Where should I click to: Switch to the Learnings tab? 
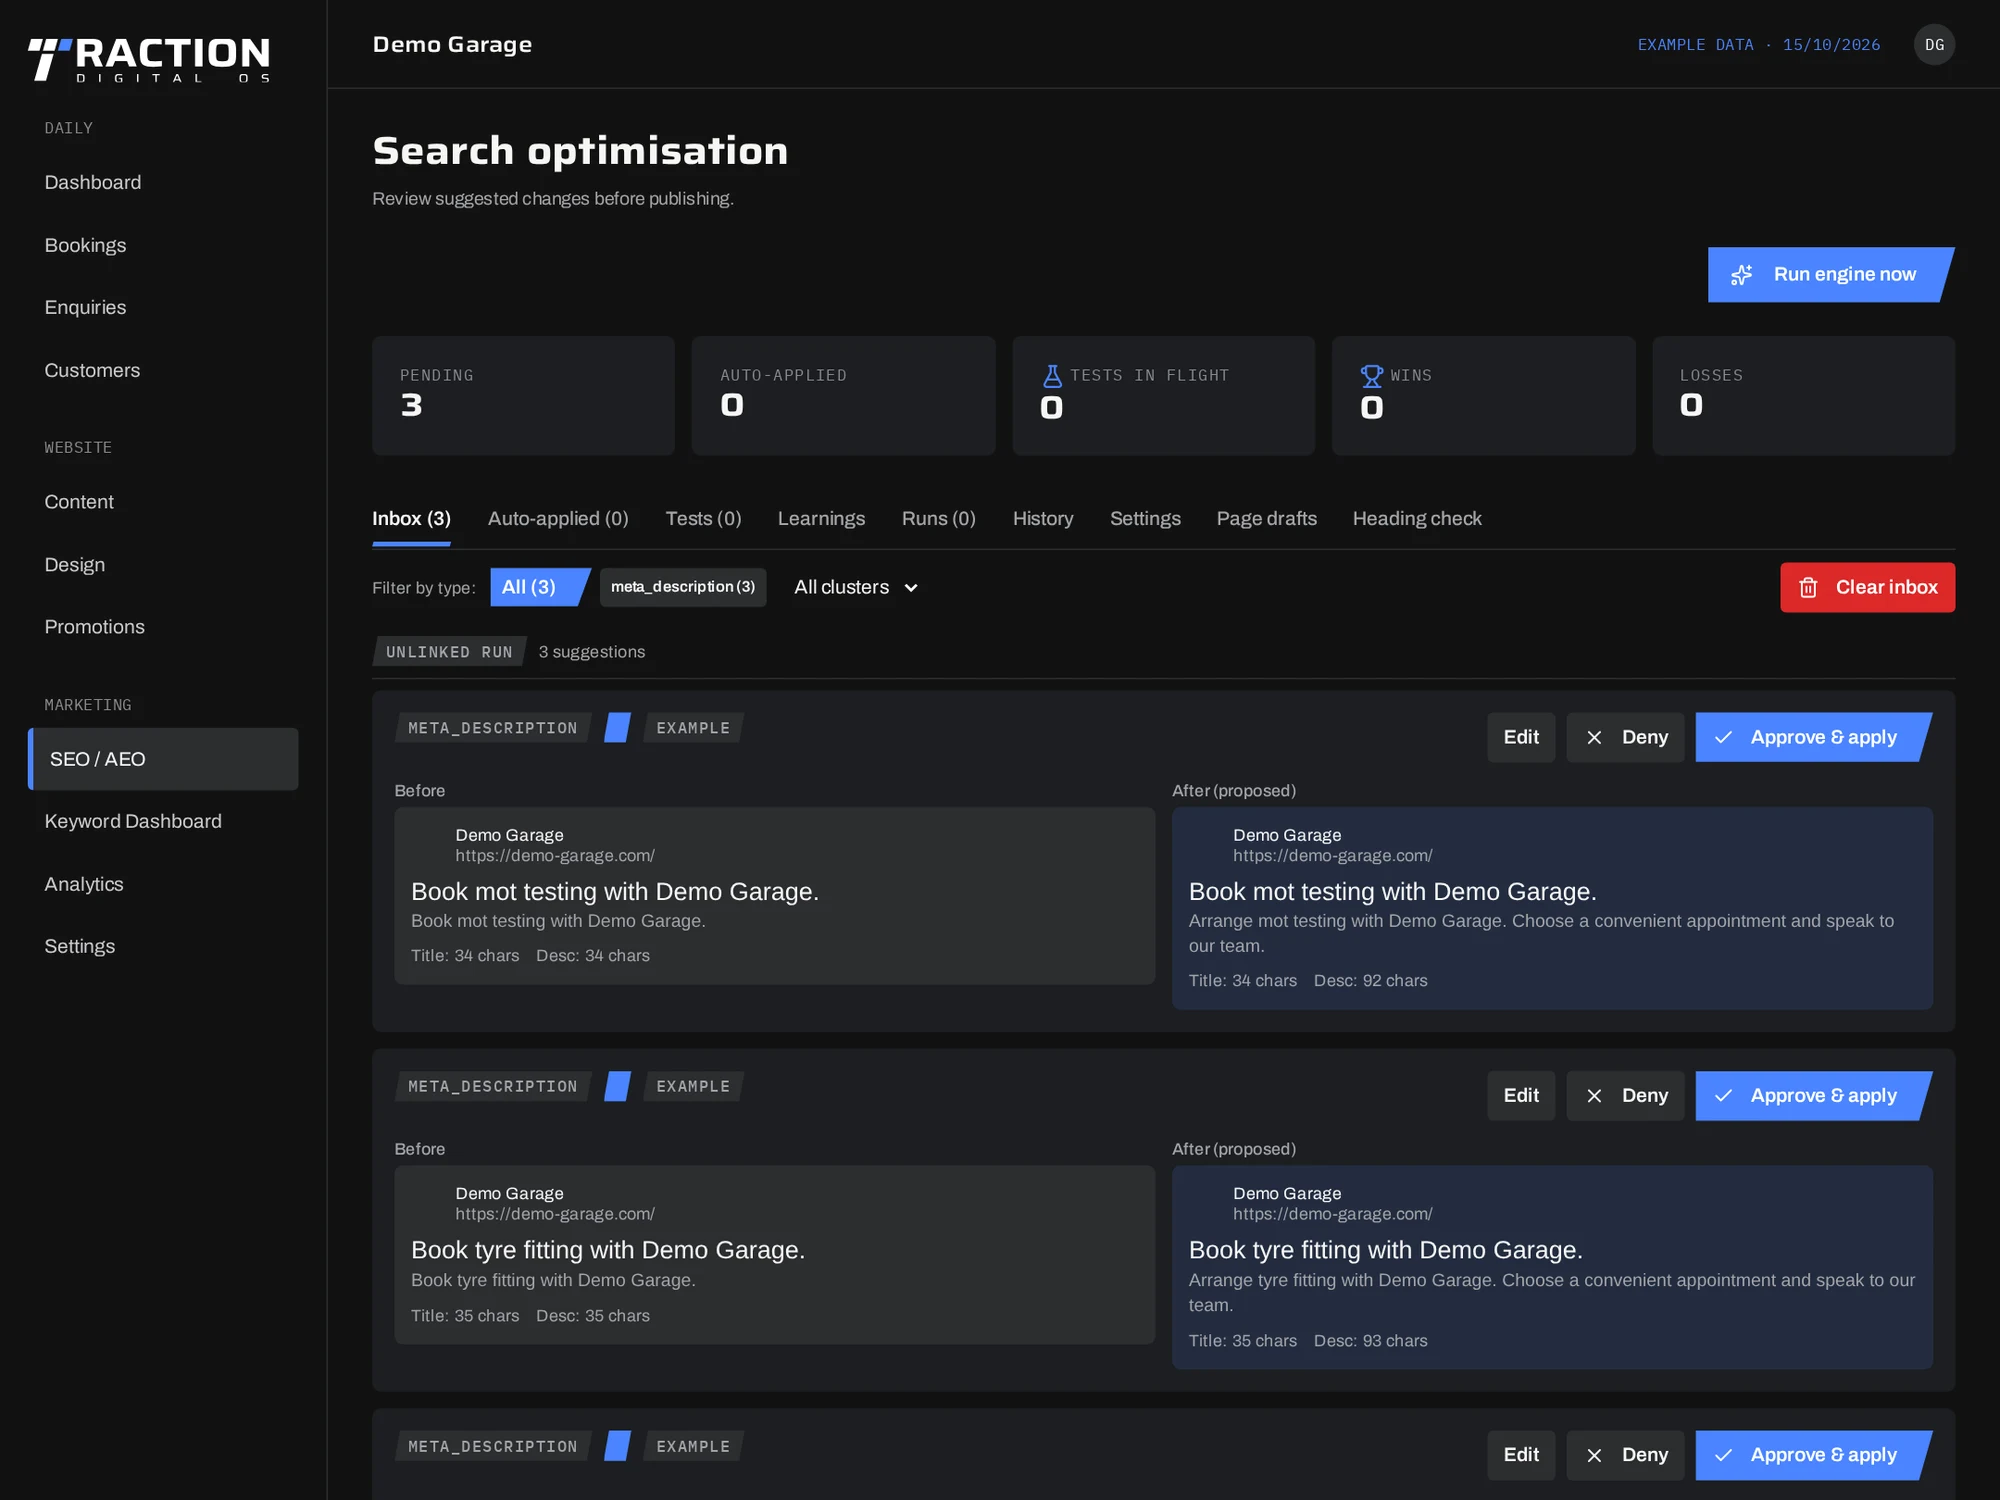coord(821,519)
